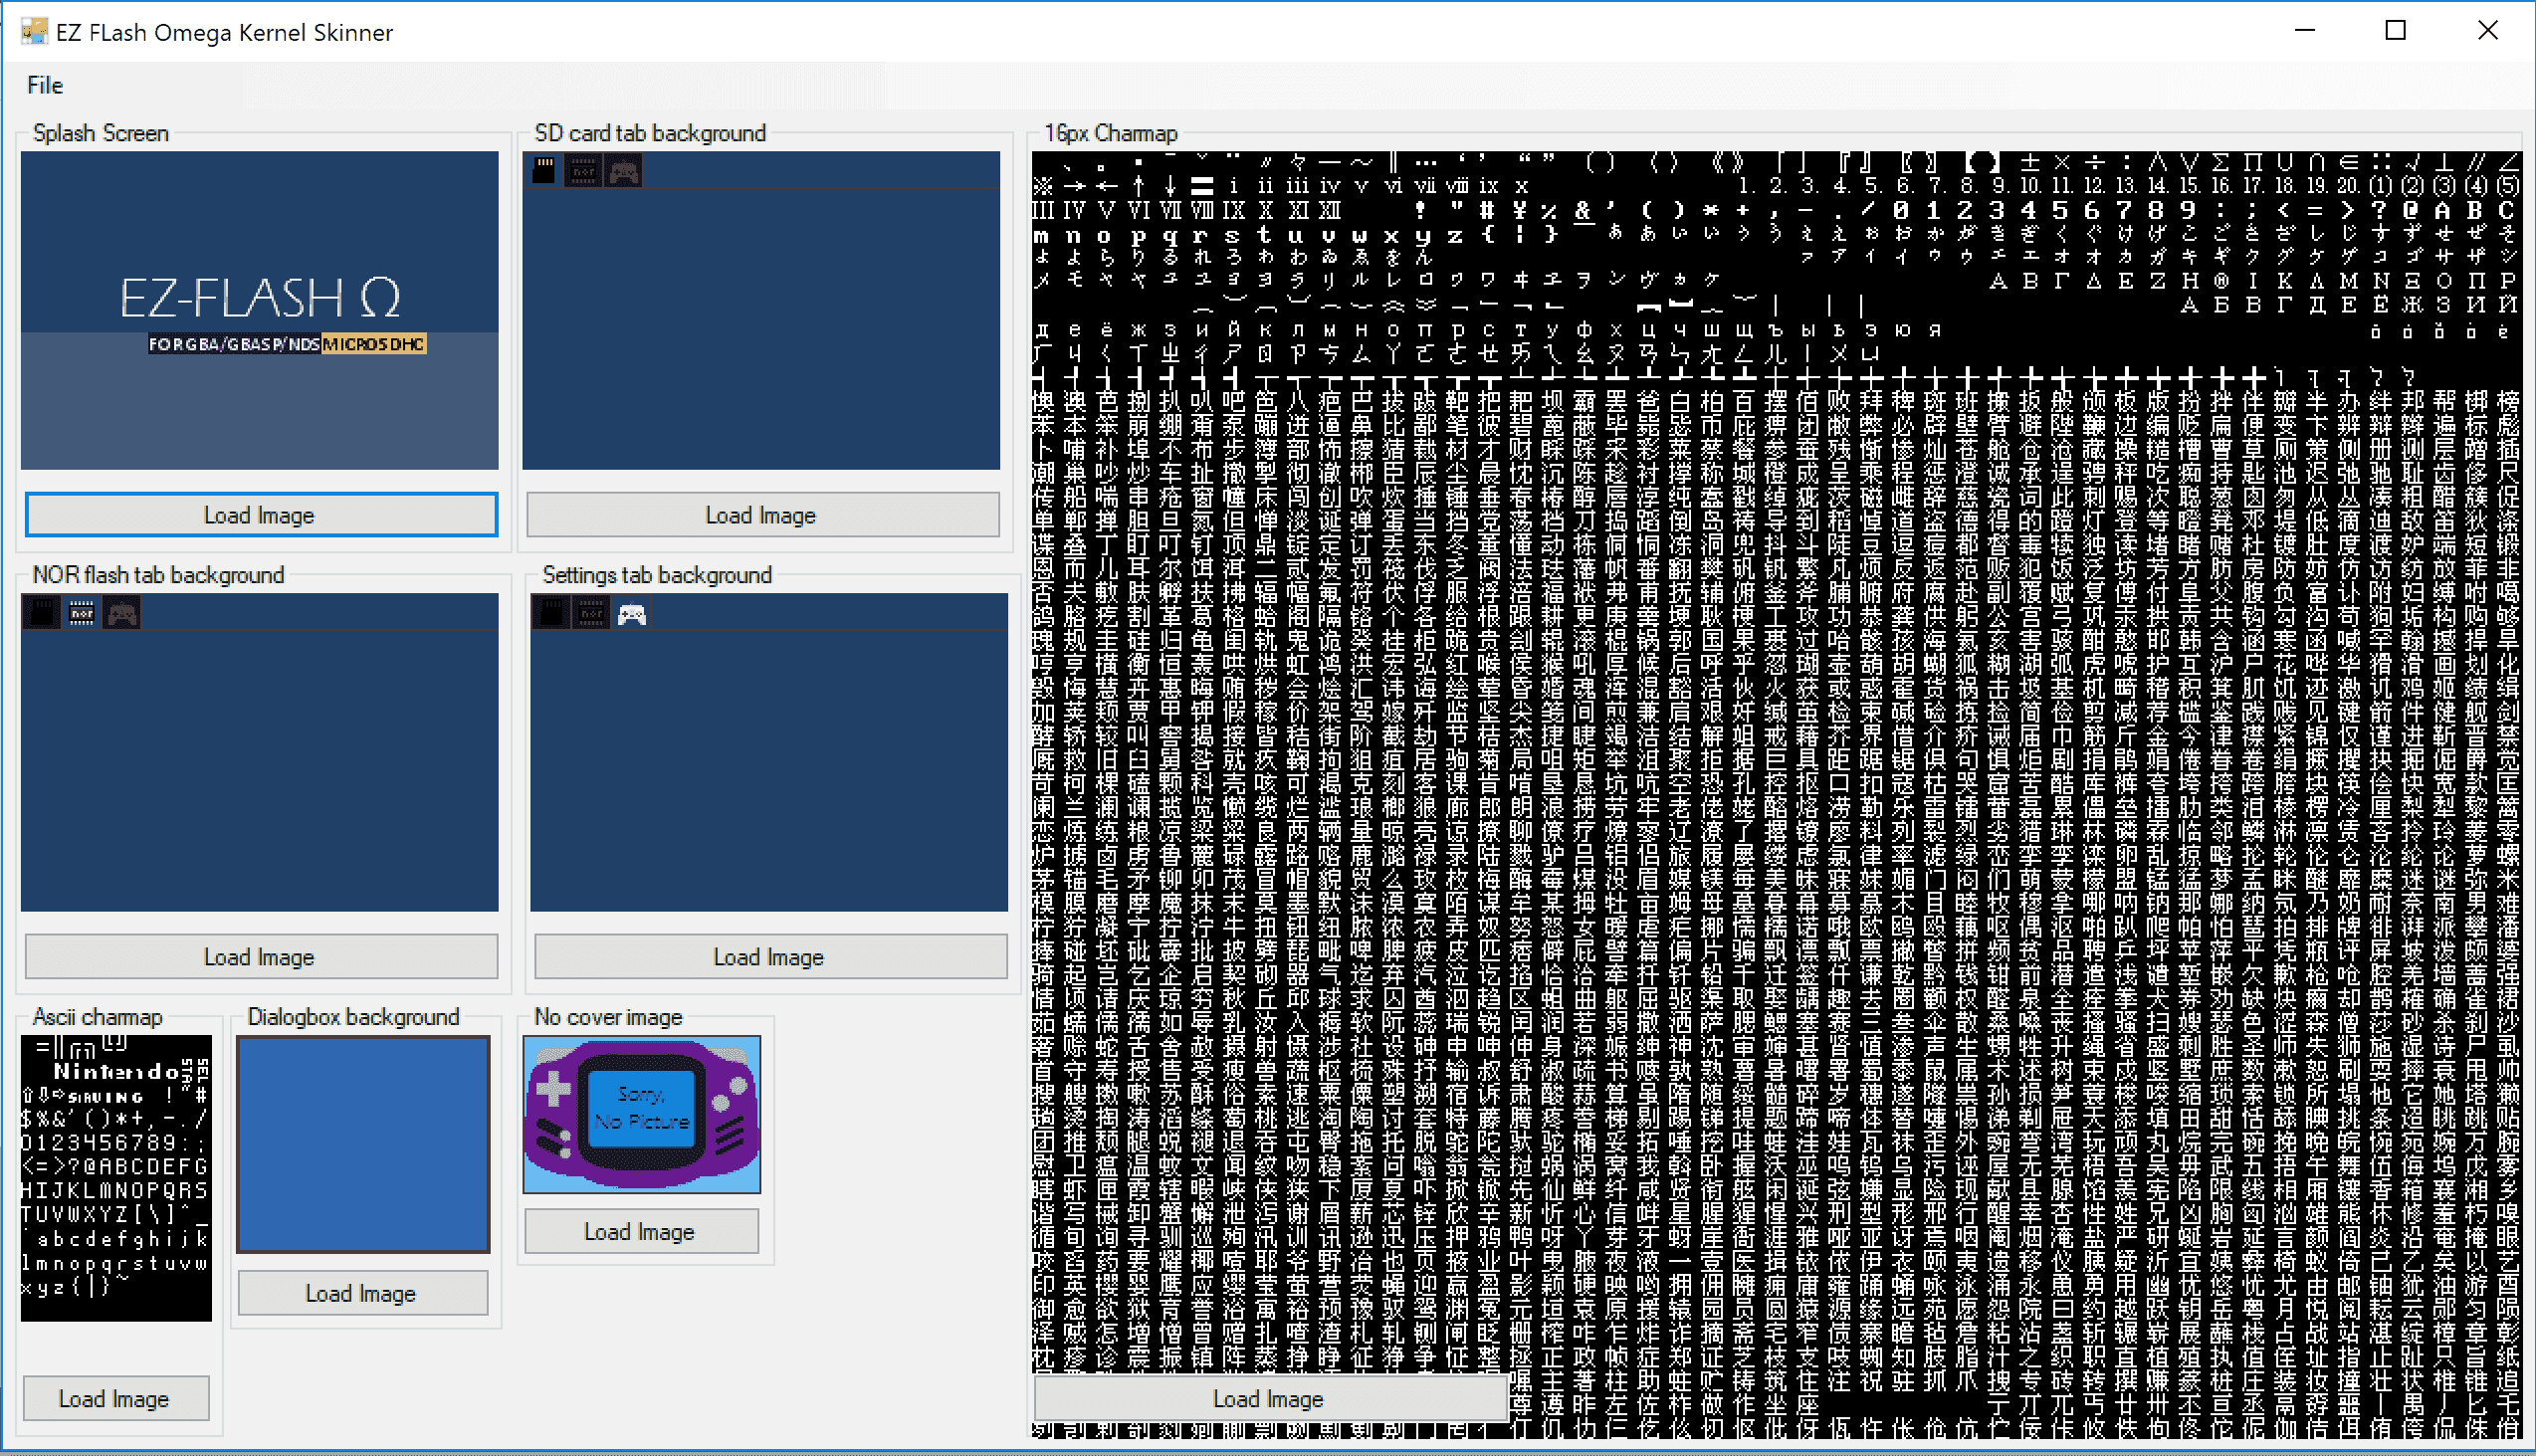Click the SD card icon in NOR flash preview

tap(42, 613)
